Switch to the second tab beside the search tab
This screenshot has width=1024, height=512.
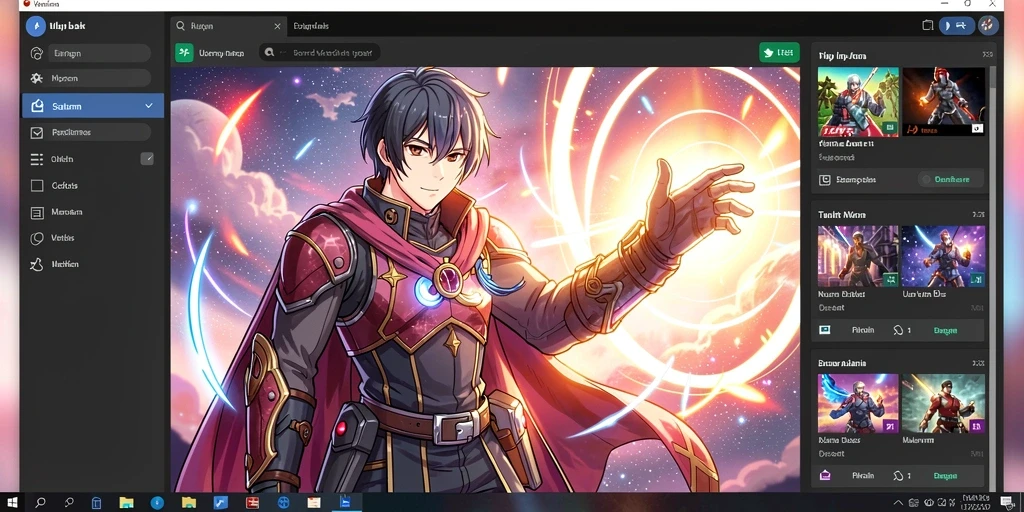tap(311, 26)
